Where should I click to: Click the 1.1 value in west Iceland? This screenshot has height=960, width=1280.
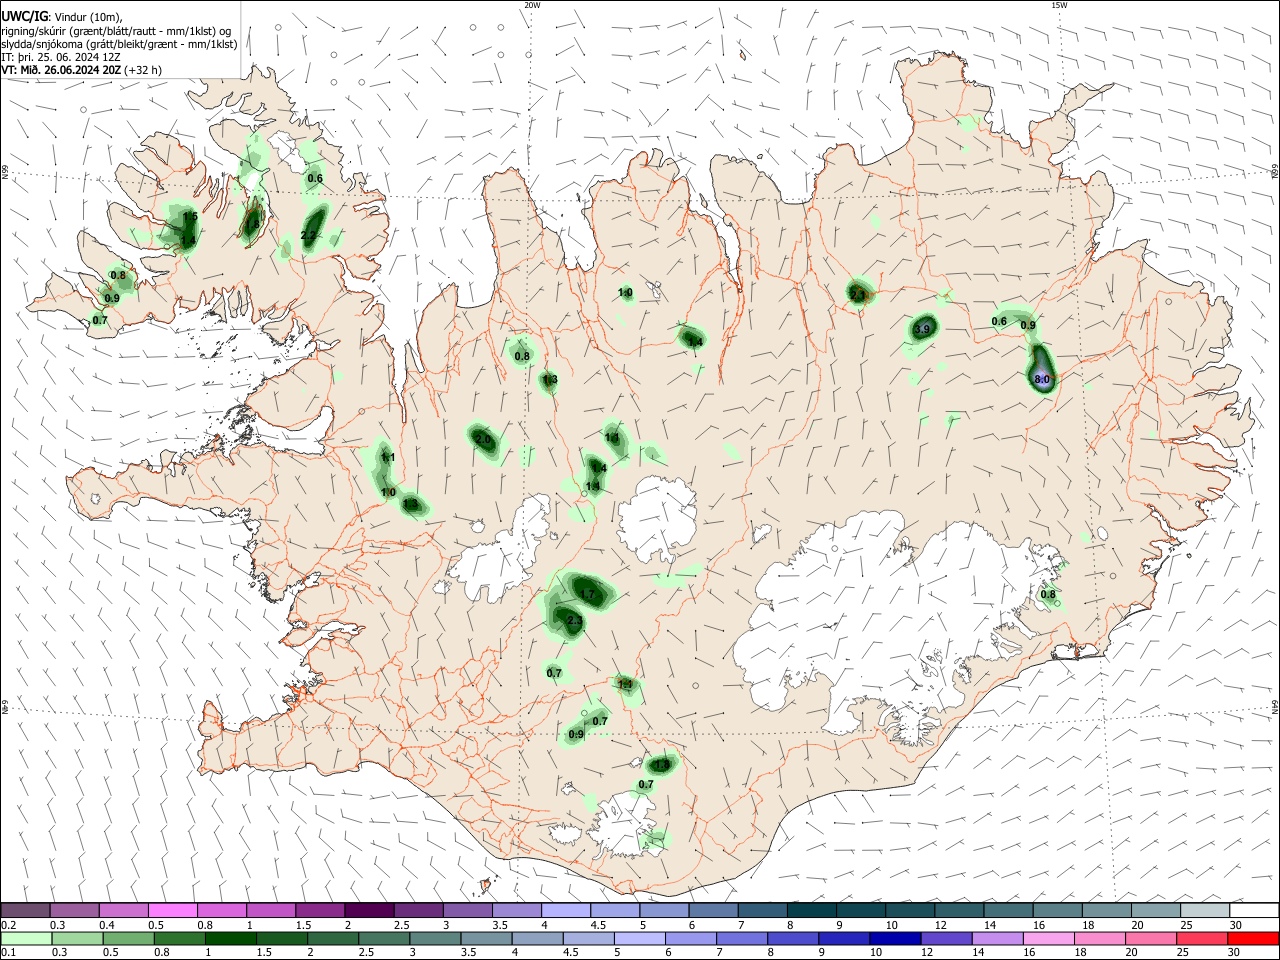[x=388, y=457]
